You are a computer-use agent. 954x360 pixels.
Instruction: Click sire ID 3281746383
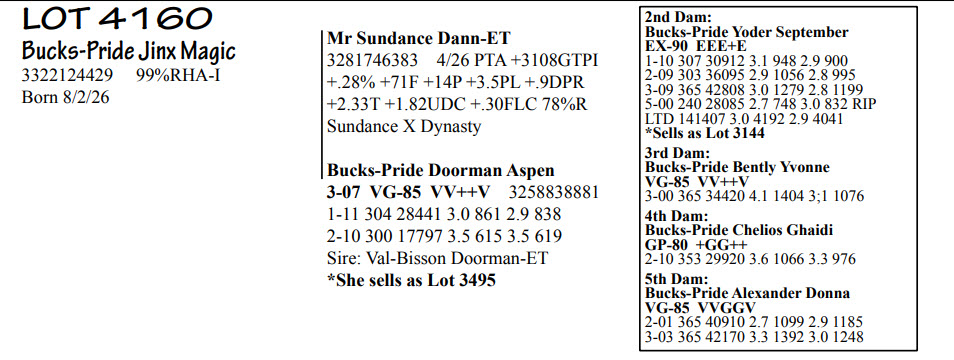pos(372,60)
